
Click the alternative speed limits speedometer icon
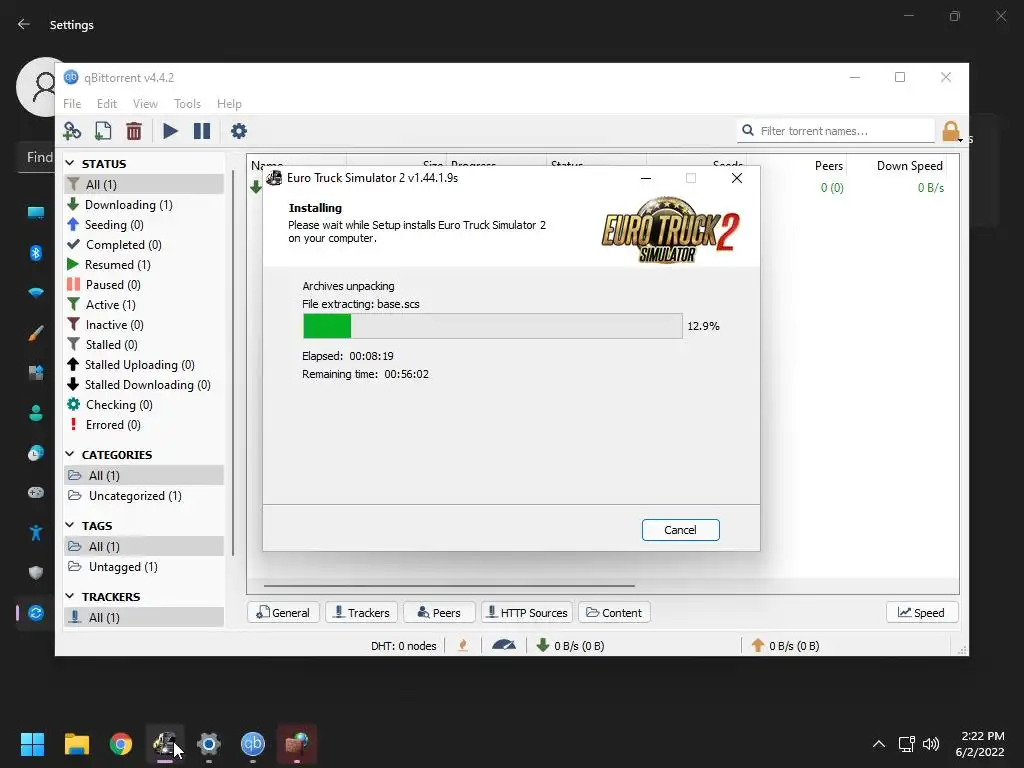[504, 645]
